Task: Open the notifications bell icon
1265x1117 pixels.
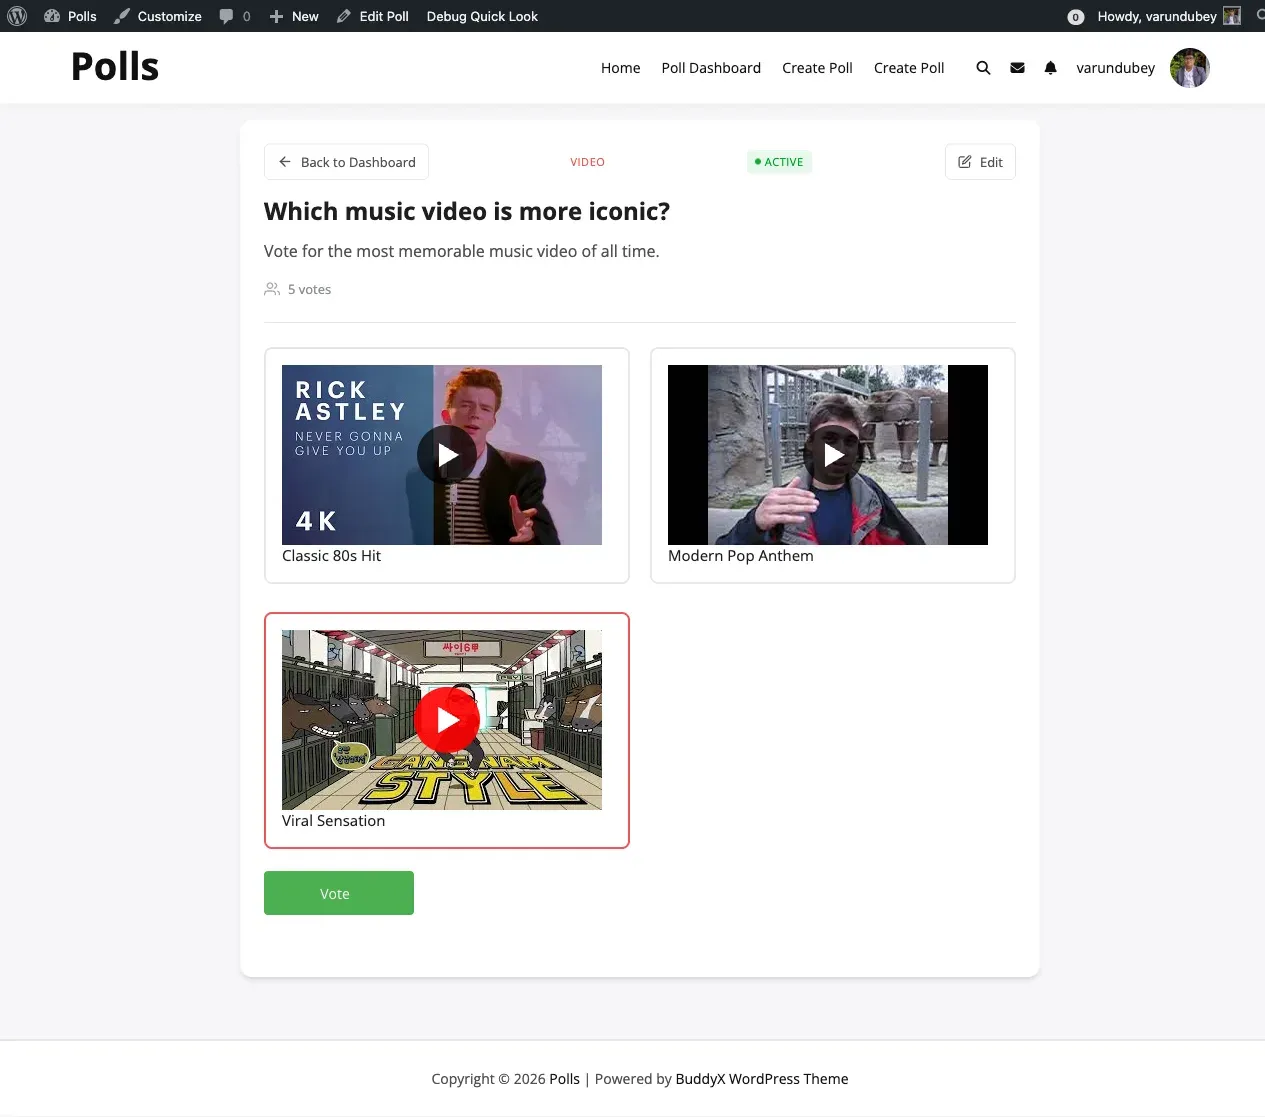Action: point(1050,68)
